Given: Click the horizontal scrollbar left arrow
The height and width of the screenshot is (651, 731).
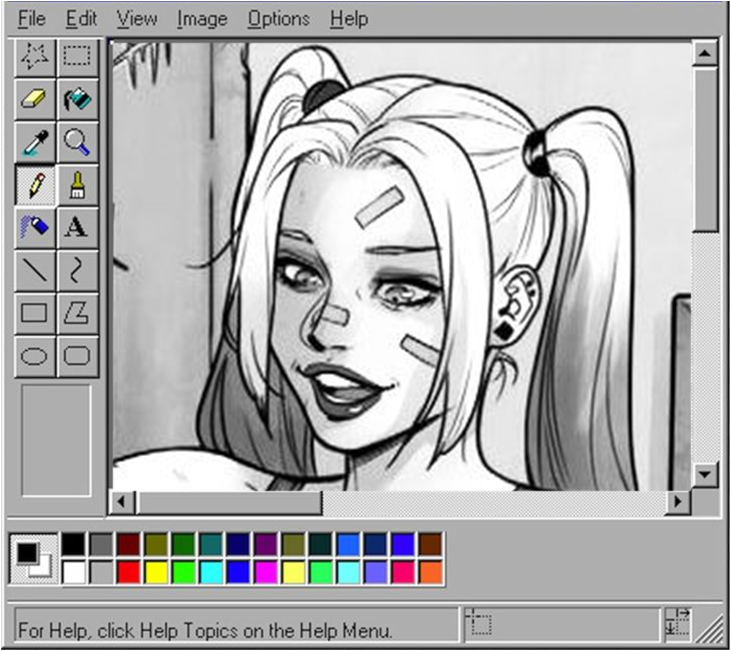Looking at the screenshot, I should click(122, 502).
